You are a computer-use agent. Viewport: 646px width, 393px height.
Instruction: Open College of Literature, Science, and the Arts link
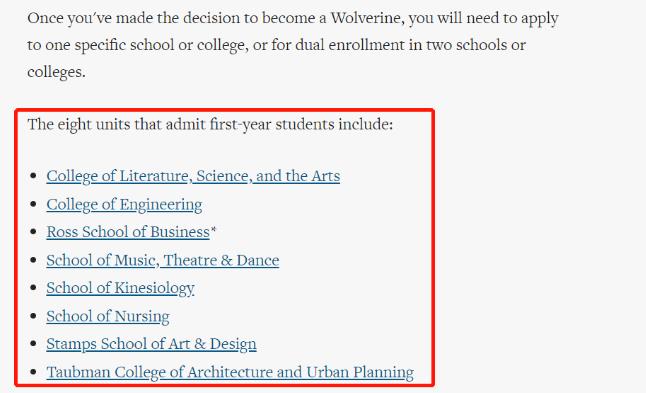[x=193, y=176]
